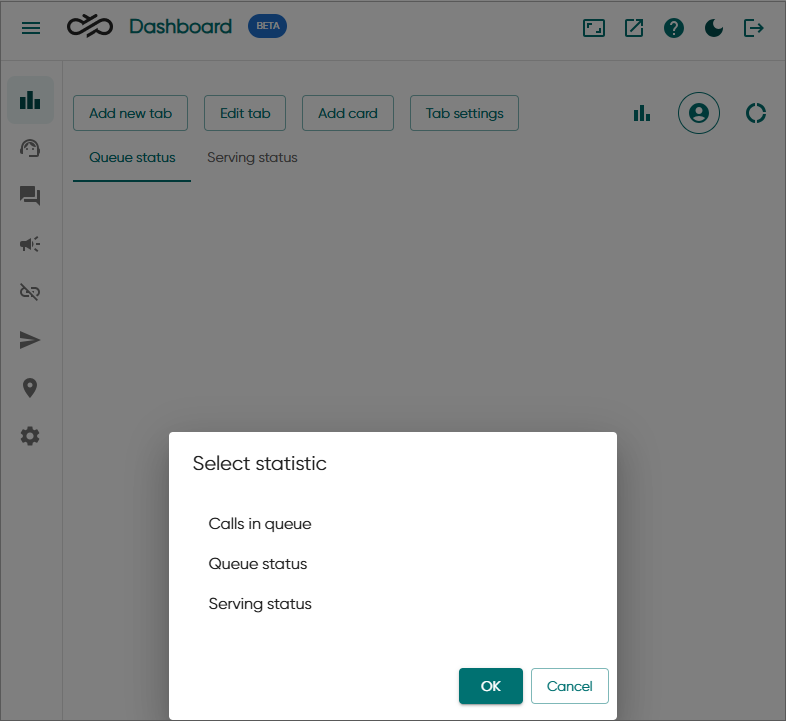786x721 pixels.
Task: Open the megaphone campaigns sidebar icon
Action: tap(30, 244)
